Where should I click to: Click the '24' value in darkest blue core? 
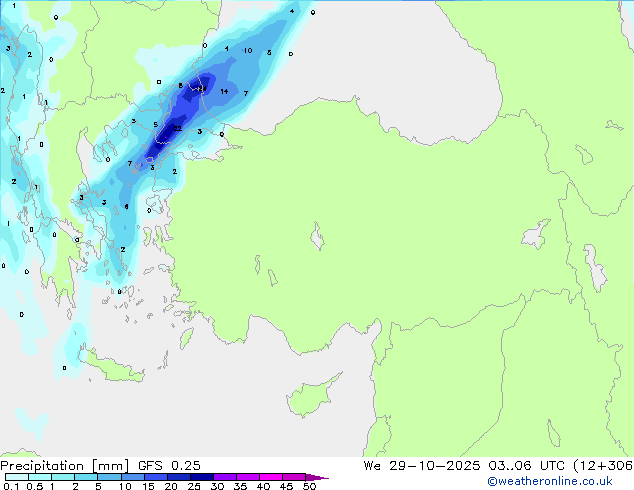(x=202, y=89)
